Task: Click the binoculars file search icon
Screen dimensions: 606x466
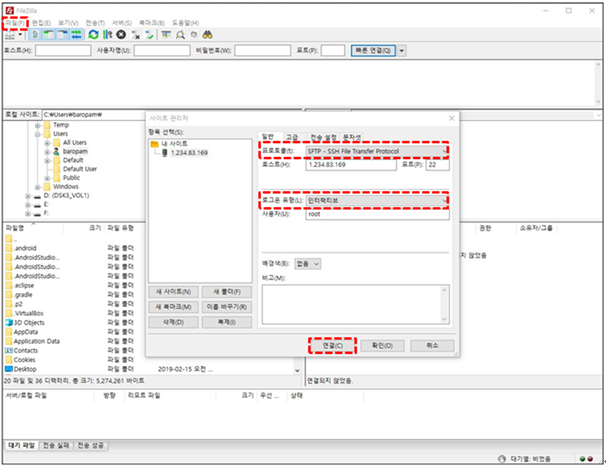Action: pos(208,35)
